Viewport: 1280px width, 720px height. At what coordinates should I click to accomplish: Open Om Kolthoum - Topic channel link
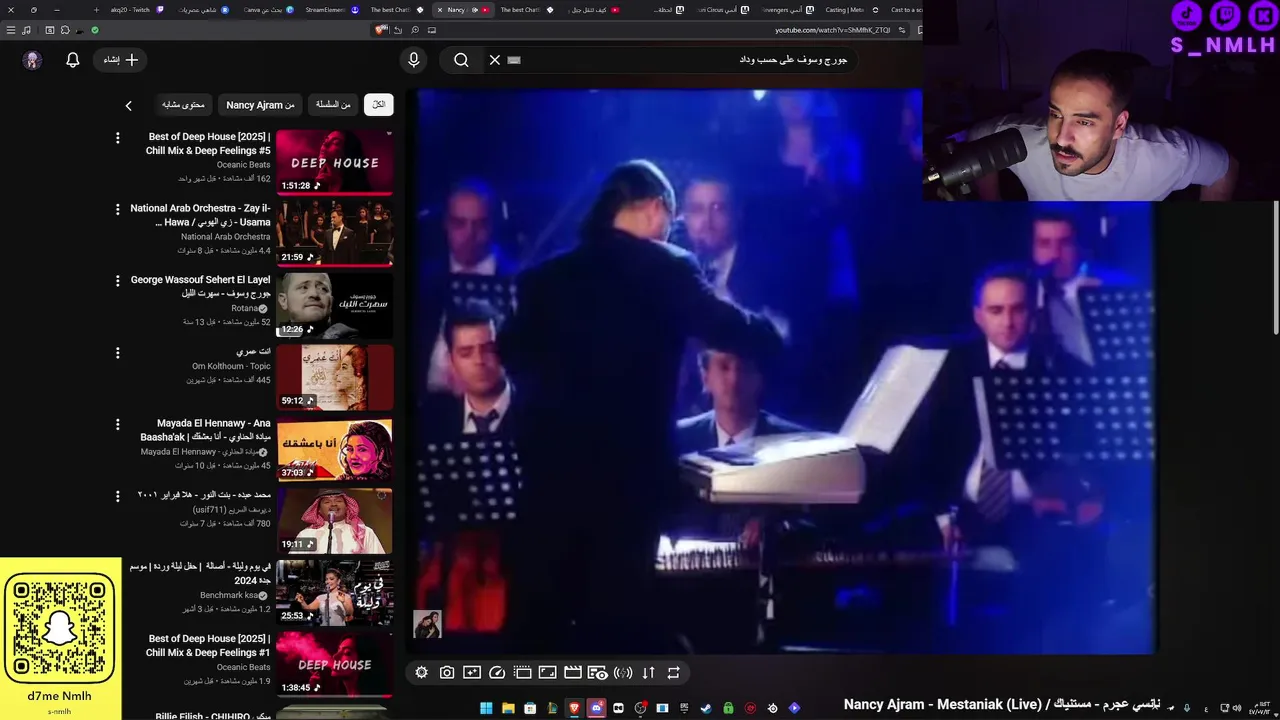[231, 366]
